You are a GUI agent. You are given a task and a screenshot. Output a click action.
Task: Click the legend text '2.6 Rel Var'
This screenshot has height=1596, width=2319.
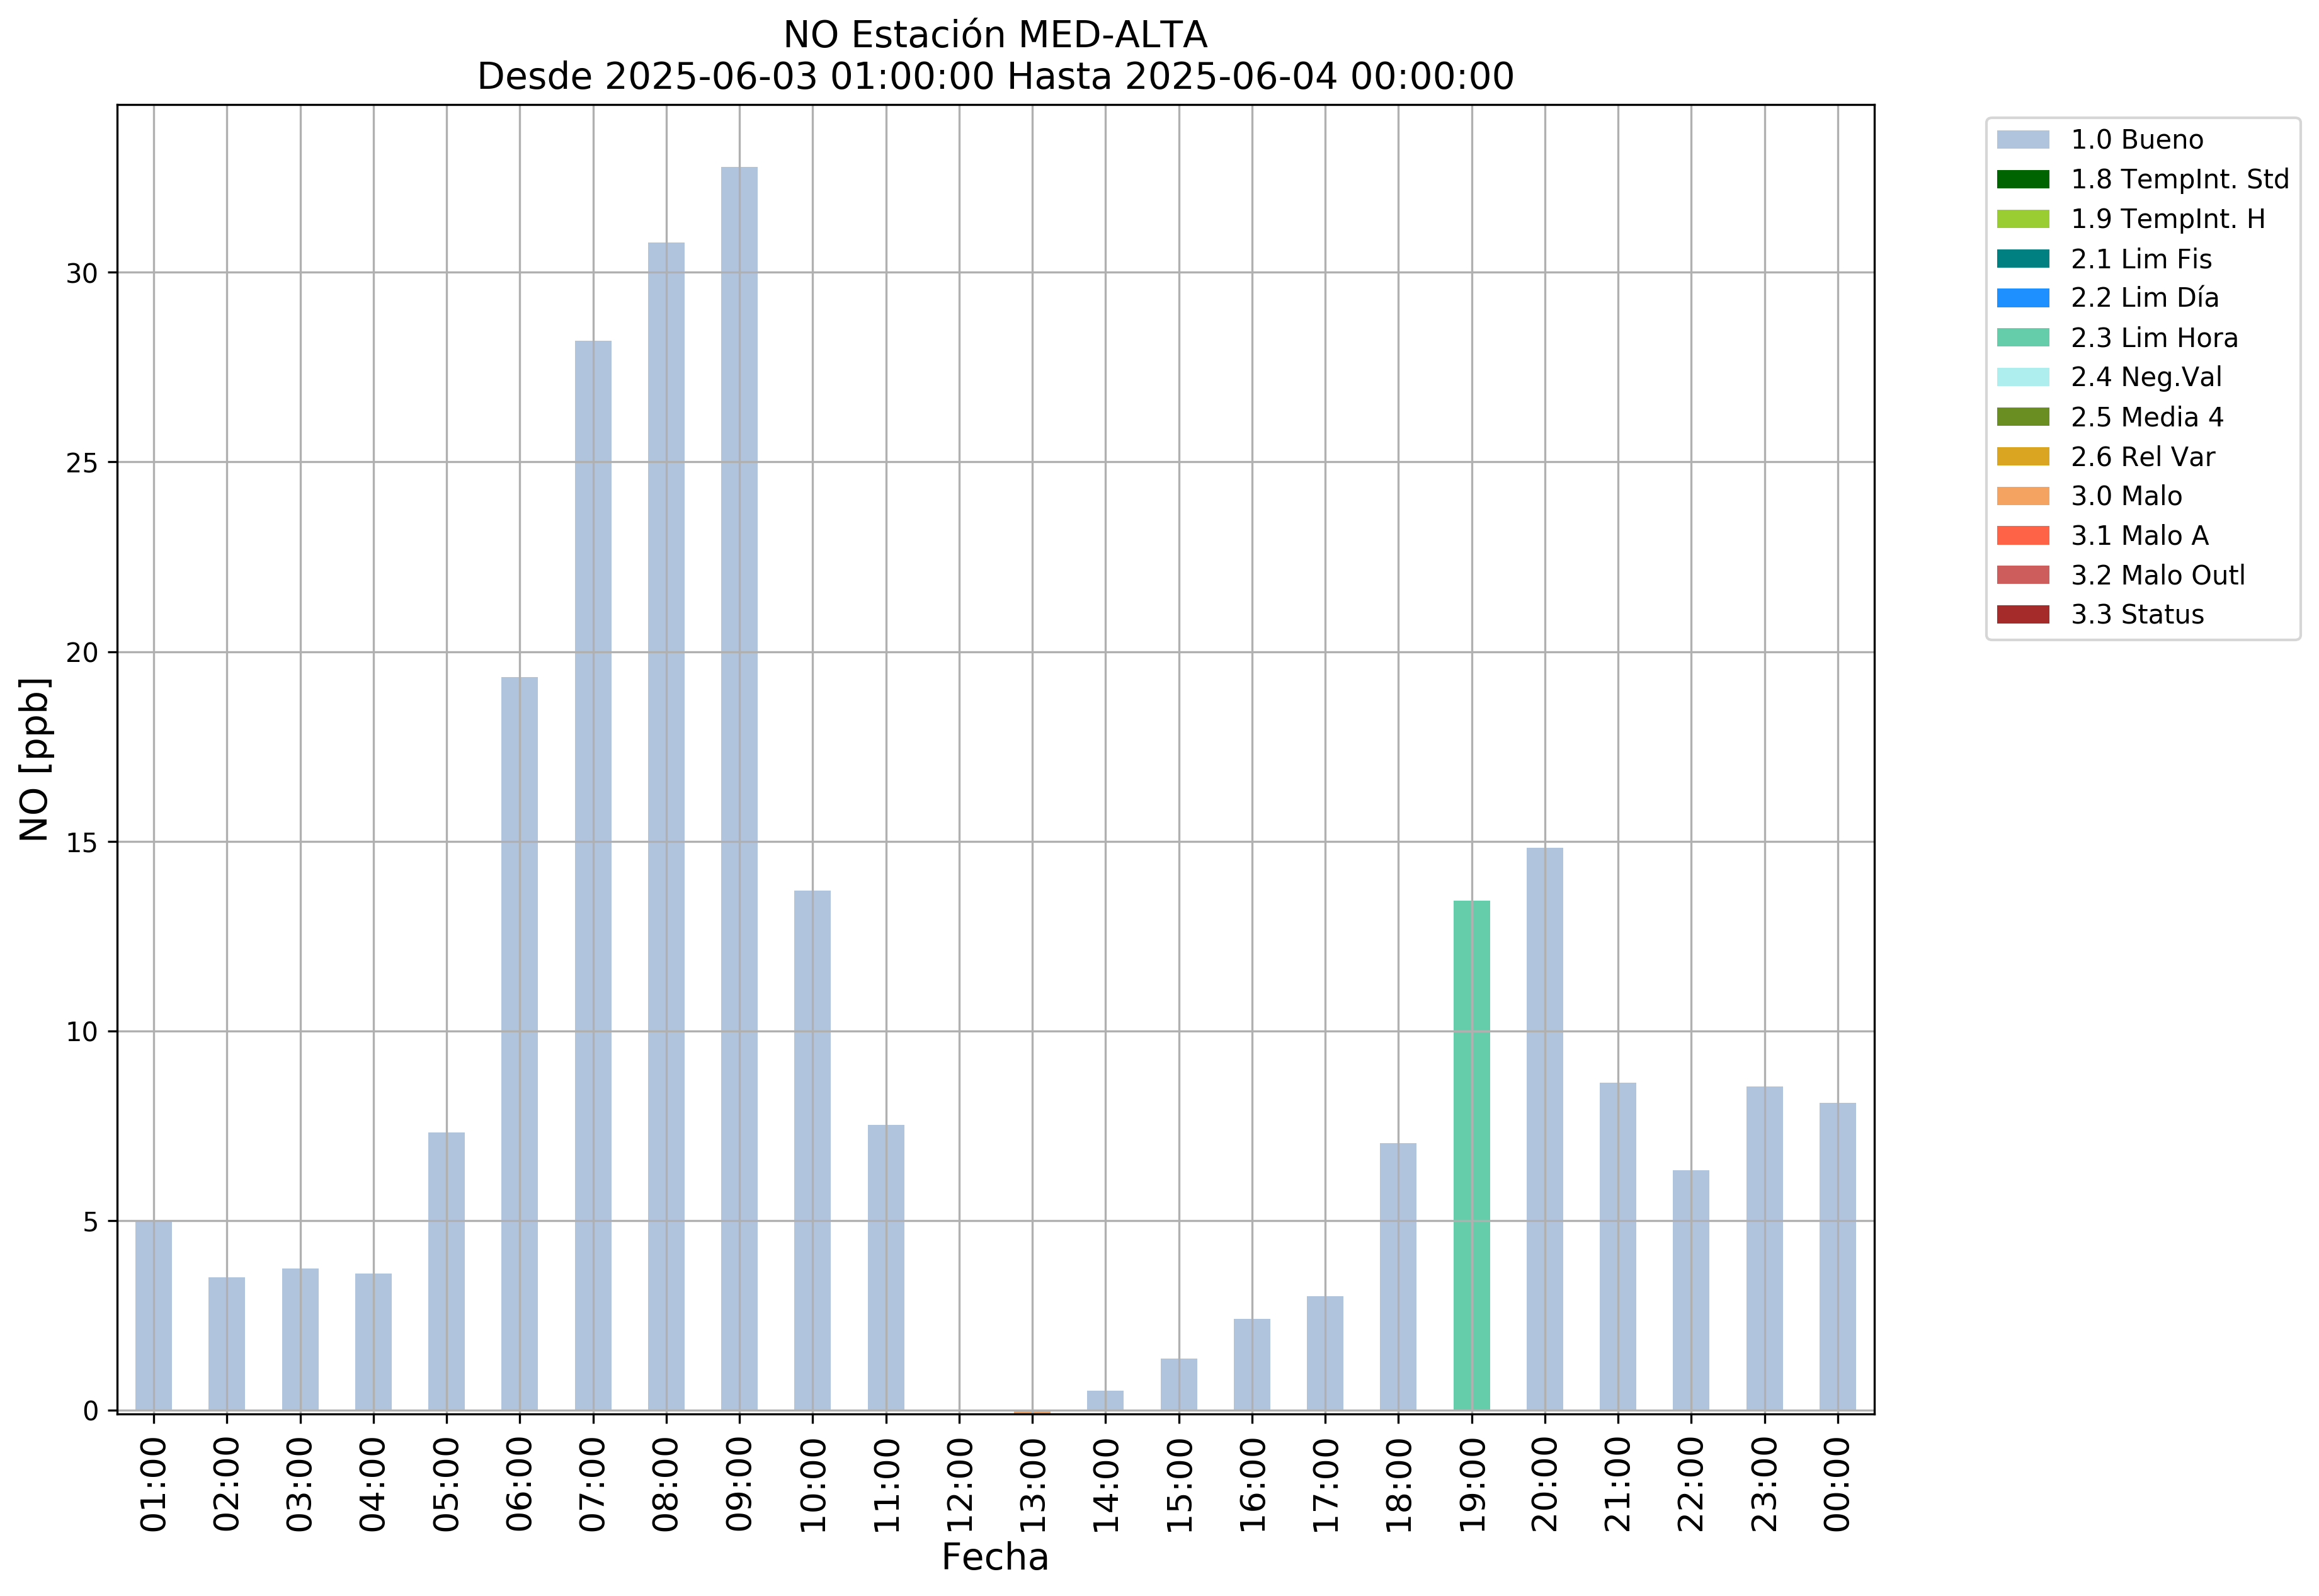pos(2143,457)
